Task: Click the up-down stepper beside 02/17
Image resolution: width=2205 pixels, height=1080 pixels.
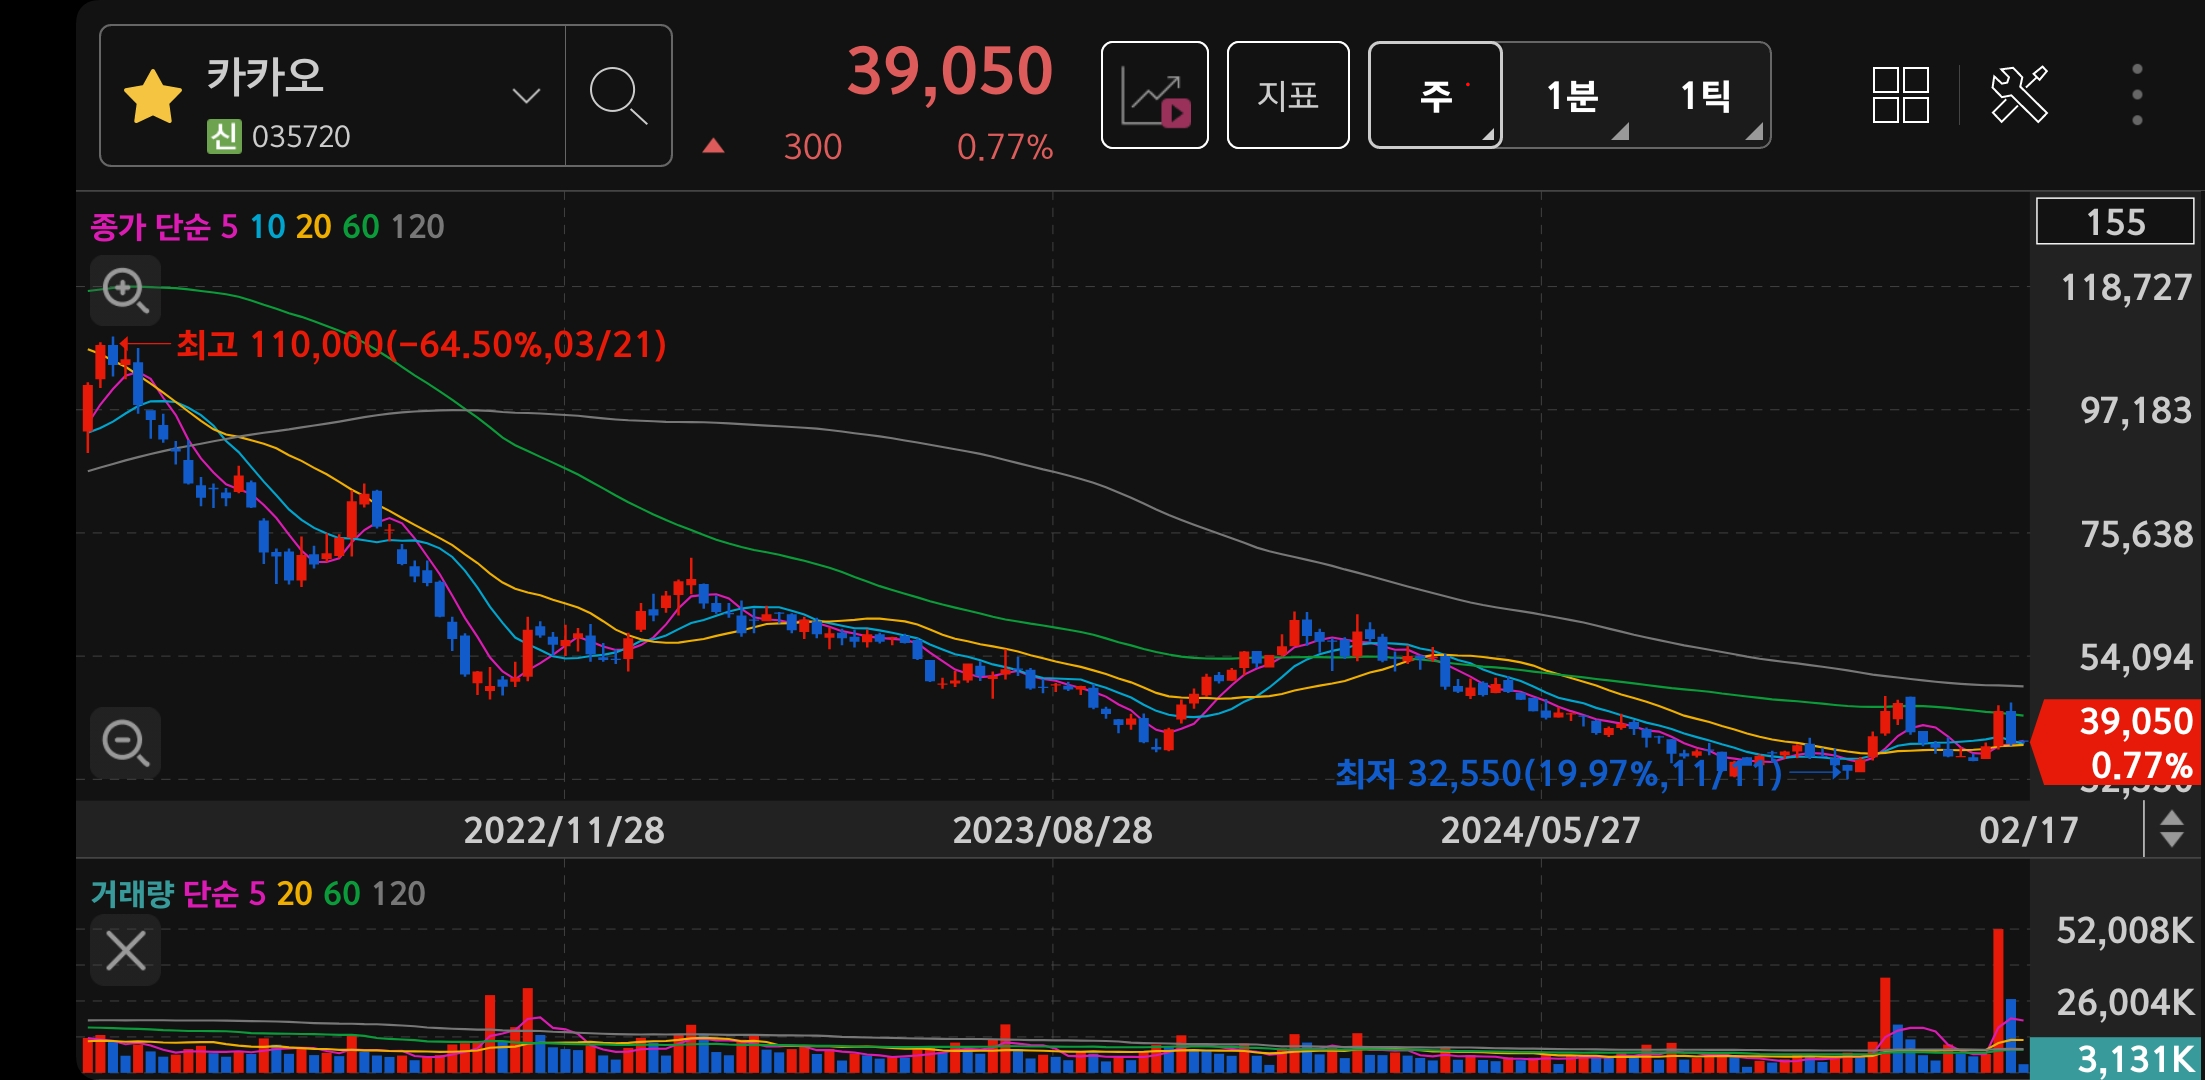Action: [2171, 829]
